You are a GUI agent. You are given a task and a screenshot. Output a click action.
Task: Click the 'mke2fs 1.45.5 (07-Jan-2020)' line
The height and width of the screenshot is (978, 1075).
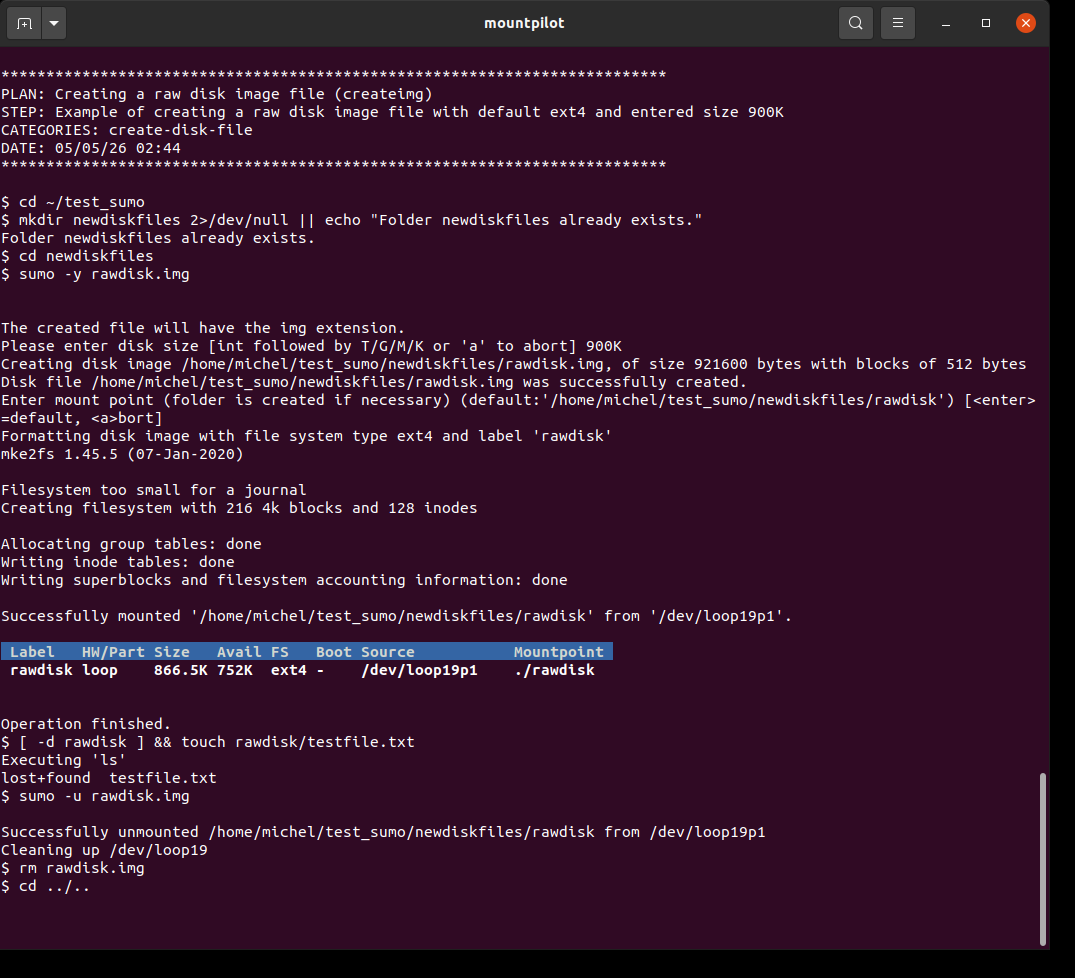(122, 454)
